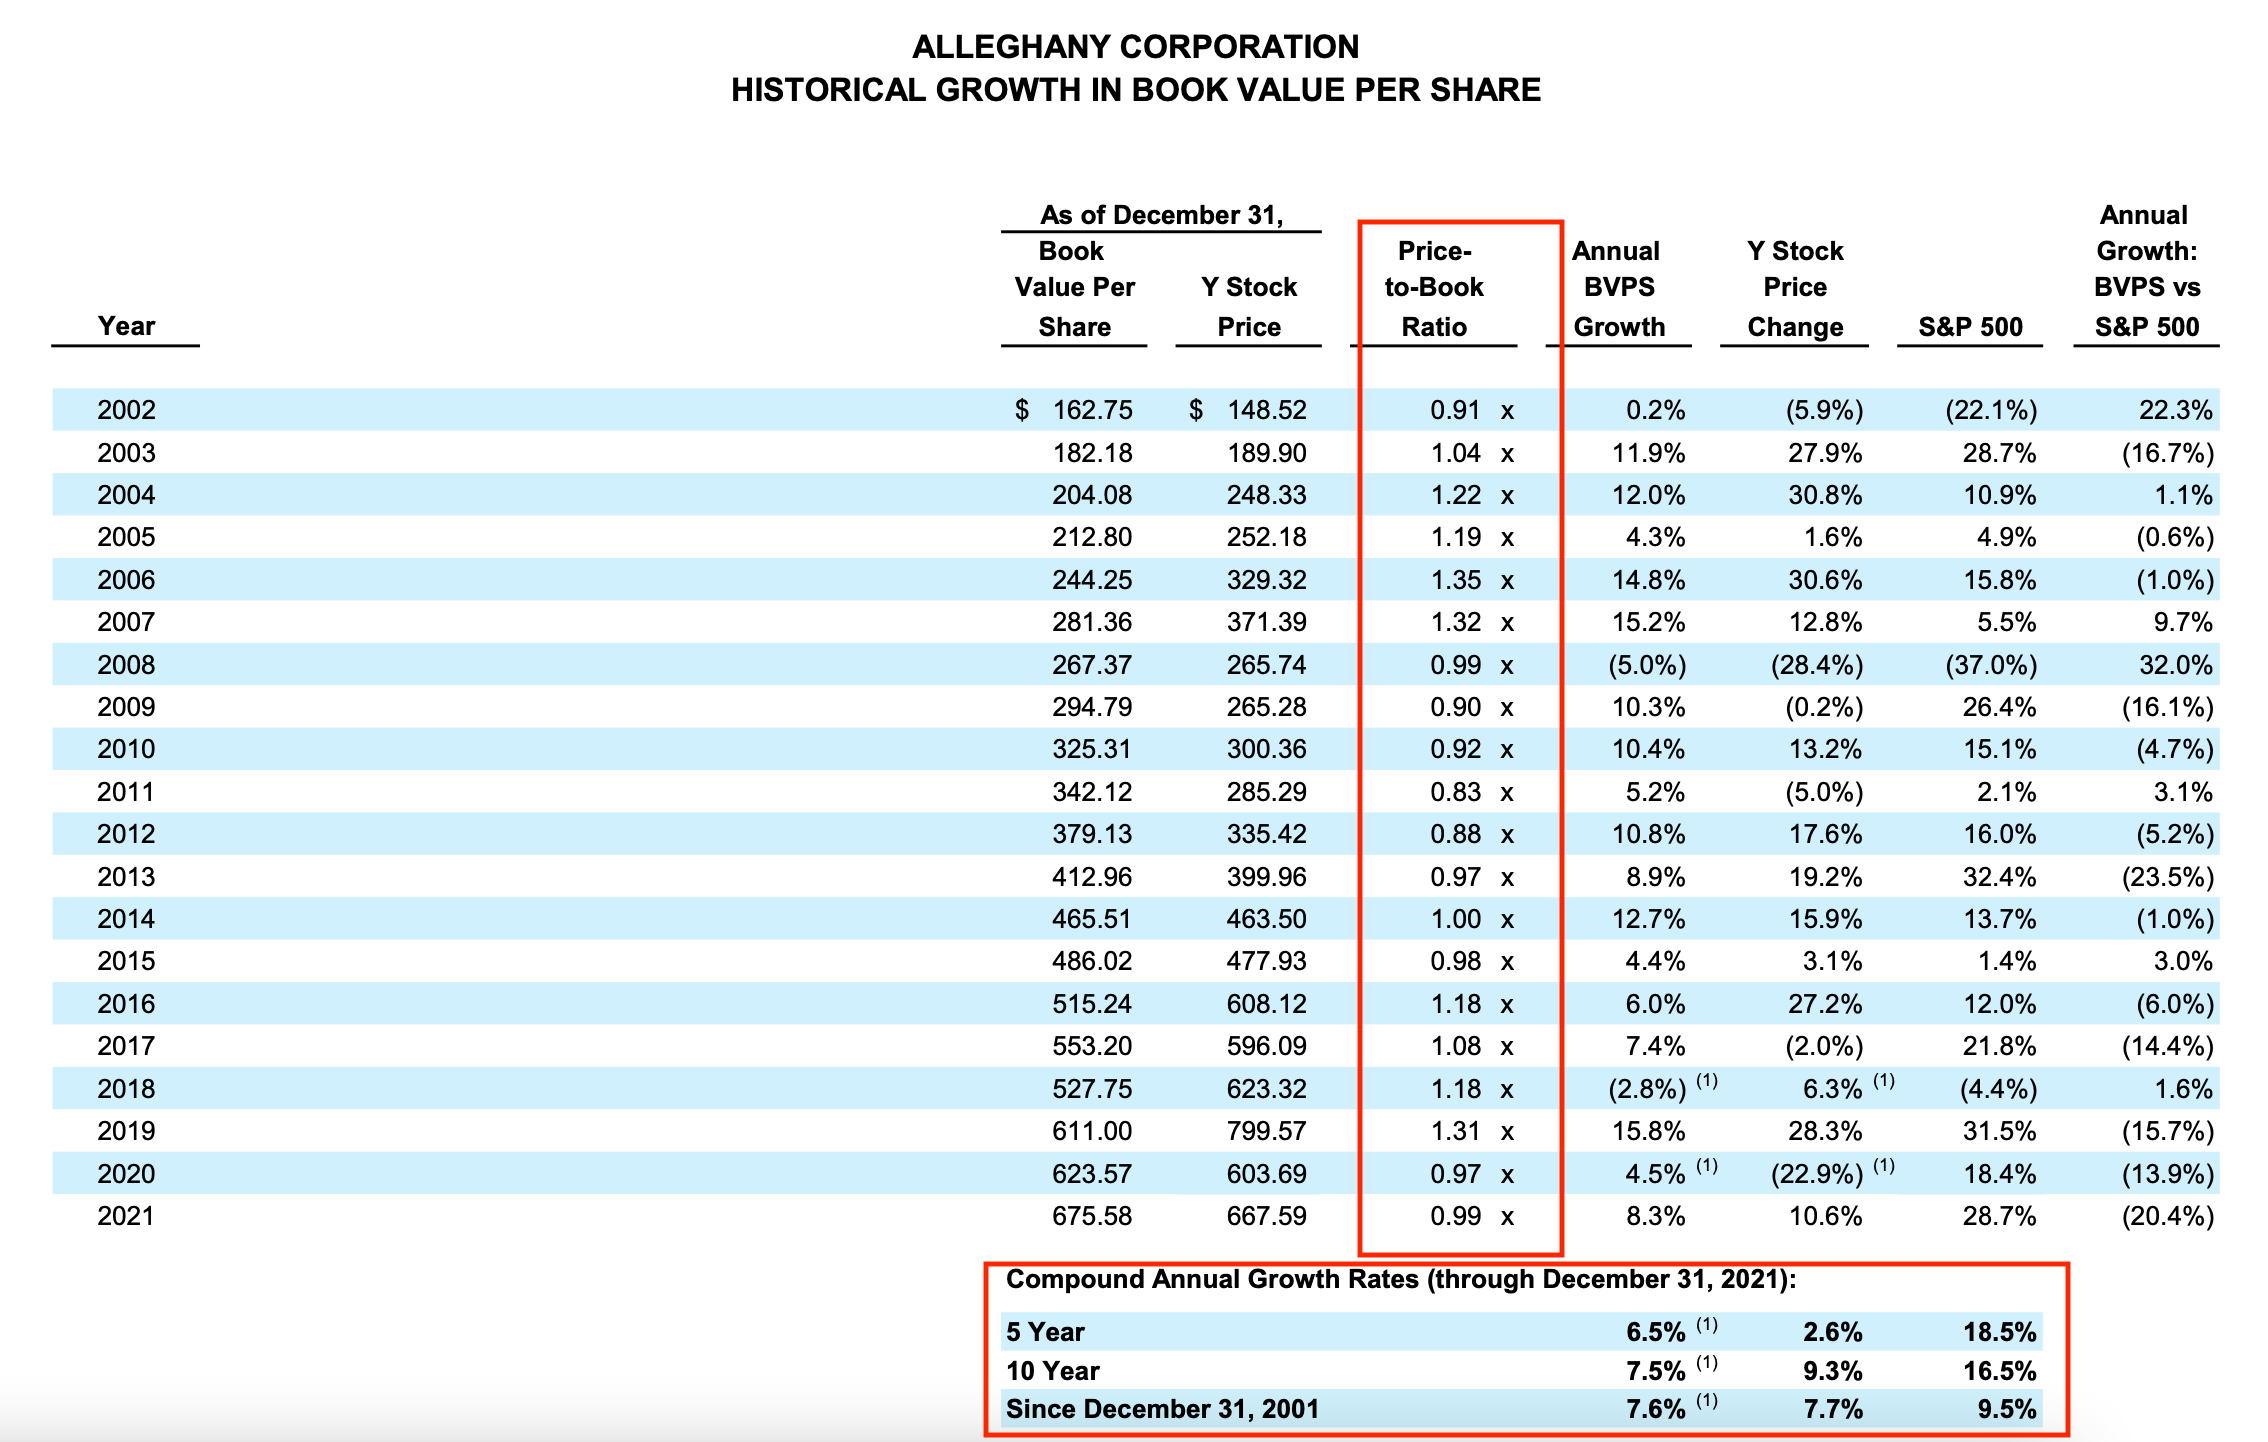The height and width of the screenshot is (1442, 2268).
Task: Click the '(22.1%)' S&P 500 value
Action: tap(1991, 410)
